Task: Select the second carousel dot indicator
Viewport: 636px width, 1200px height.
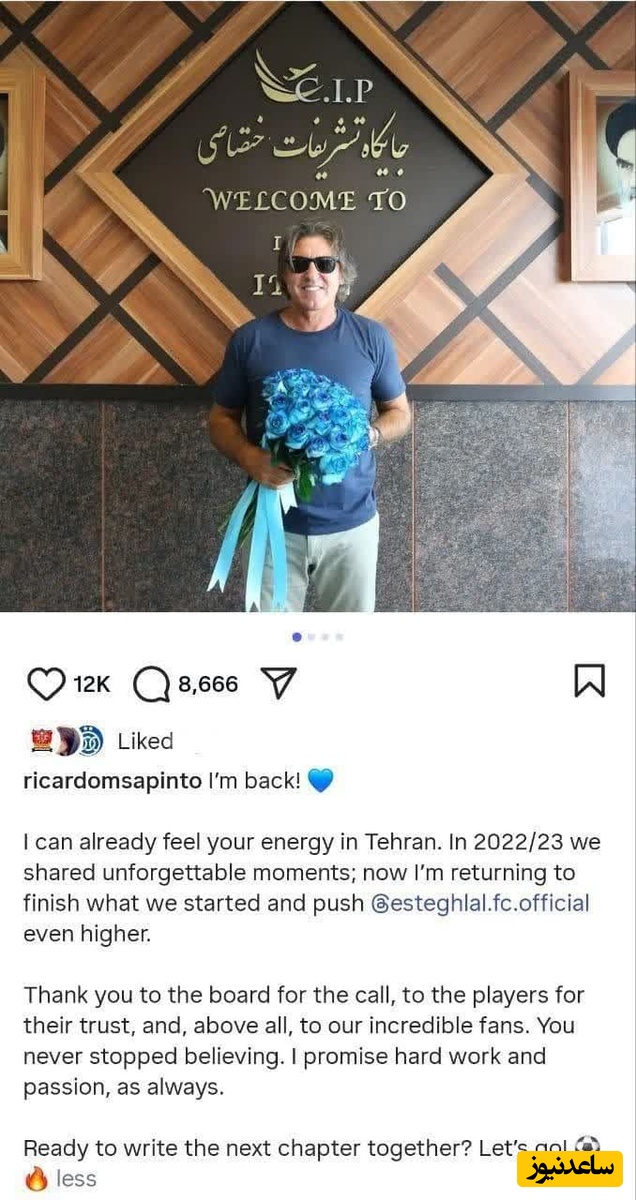Action: 311,636
